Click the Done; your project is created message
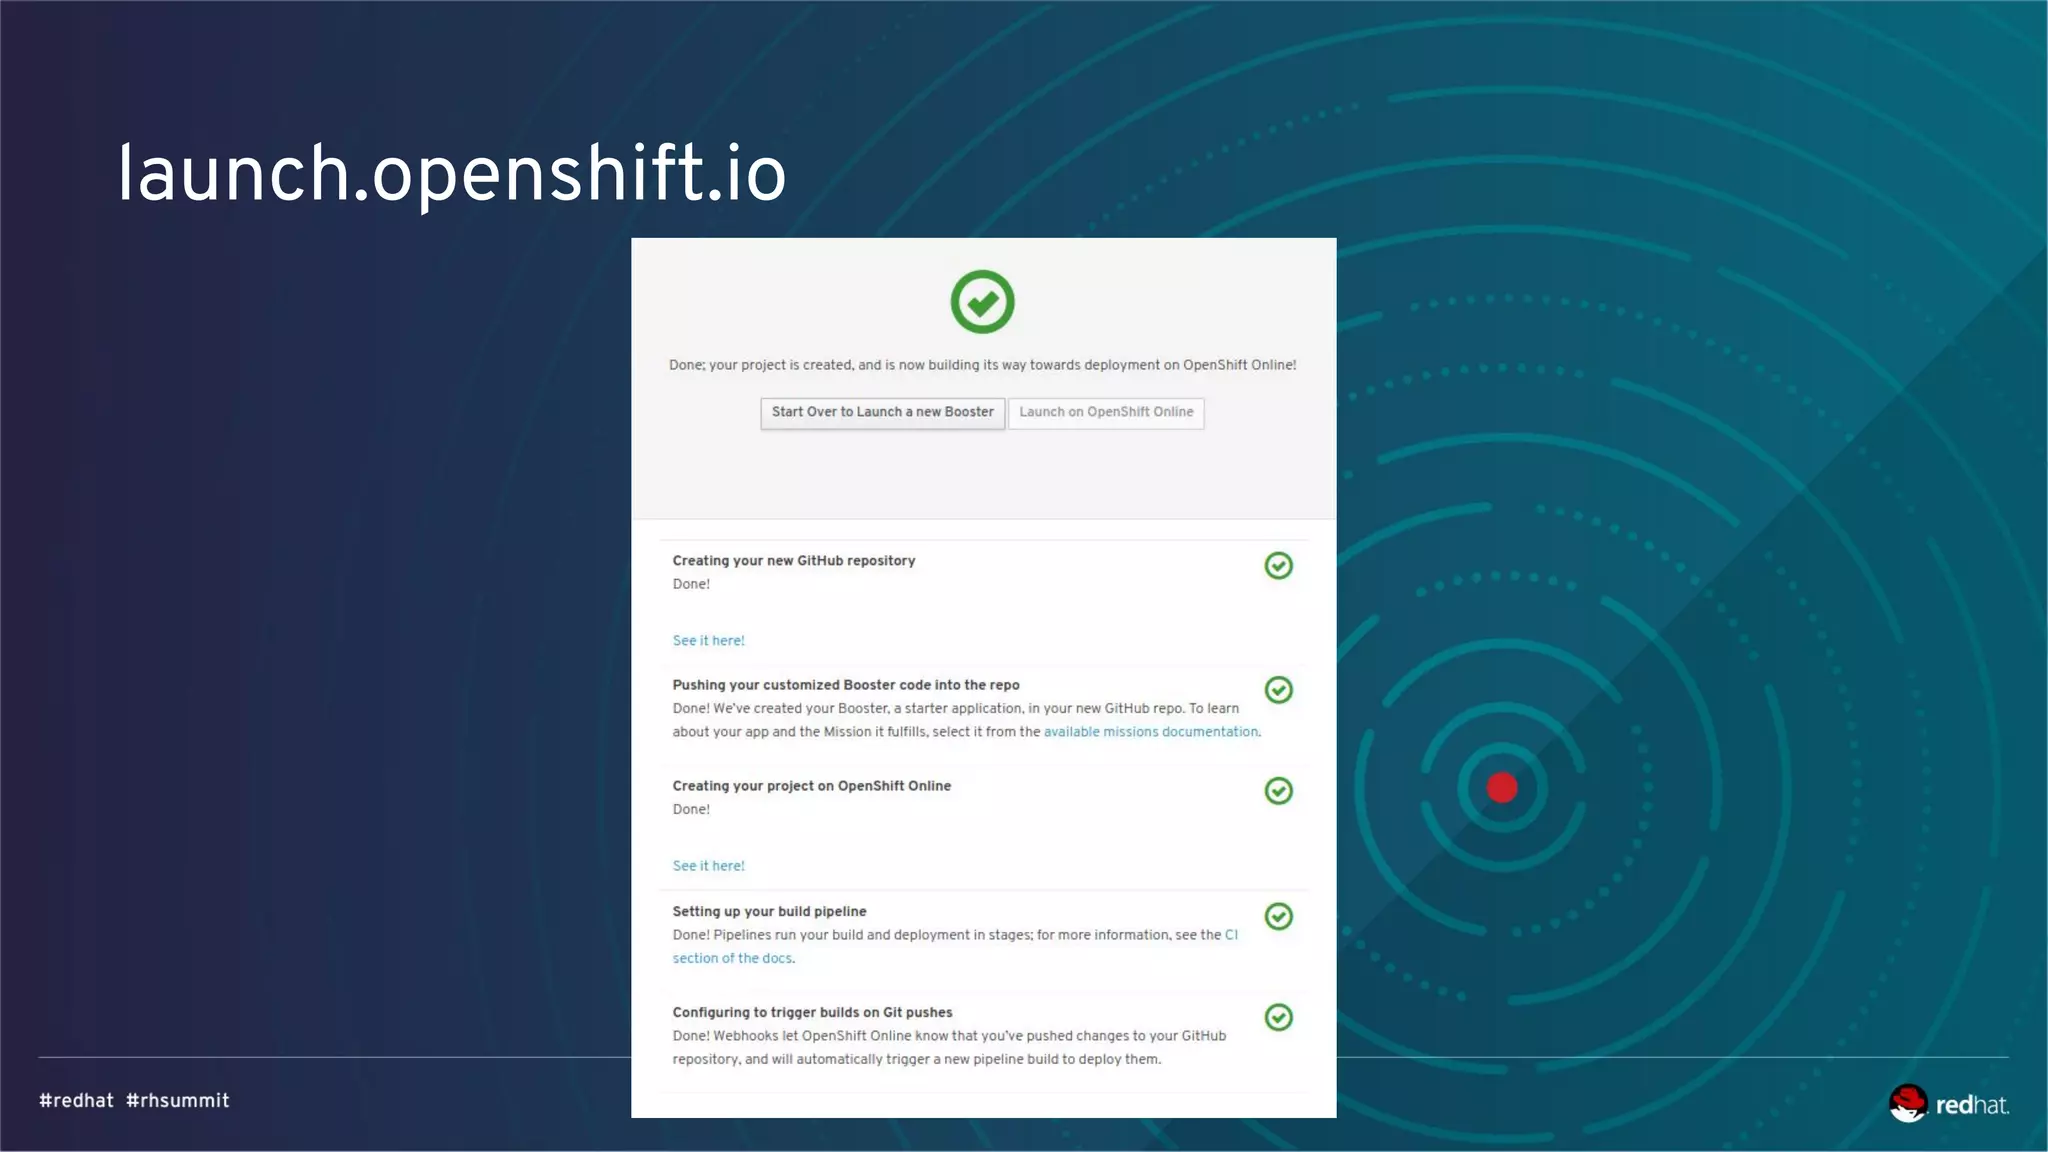Screen dimensions: 2048x1152 (x=982, y=365)
